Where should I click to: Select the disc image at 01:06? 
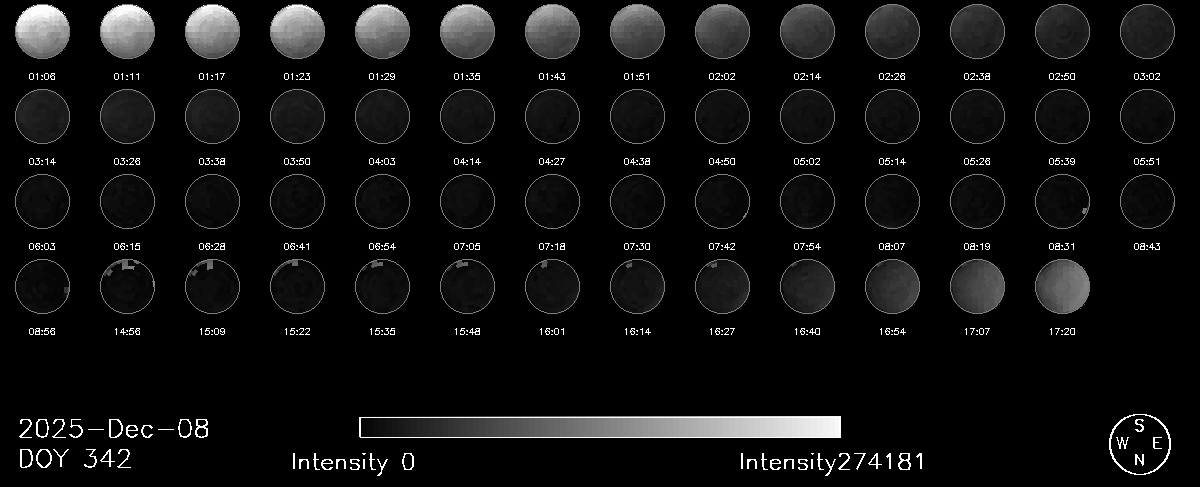[42, 32]
